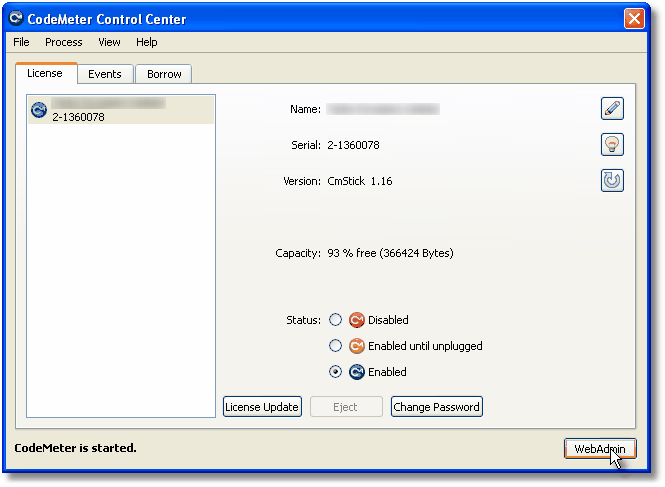This screenshot has height=487, width=665.
Task: Click the light bulb flash icon
Action: pyautogui.click(x=612, y=145)
